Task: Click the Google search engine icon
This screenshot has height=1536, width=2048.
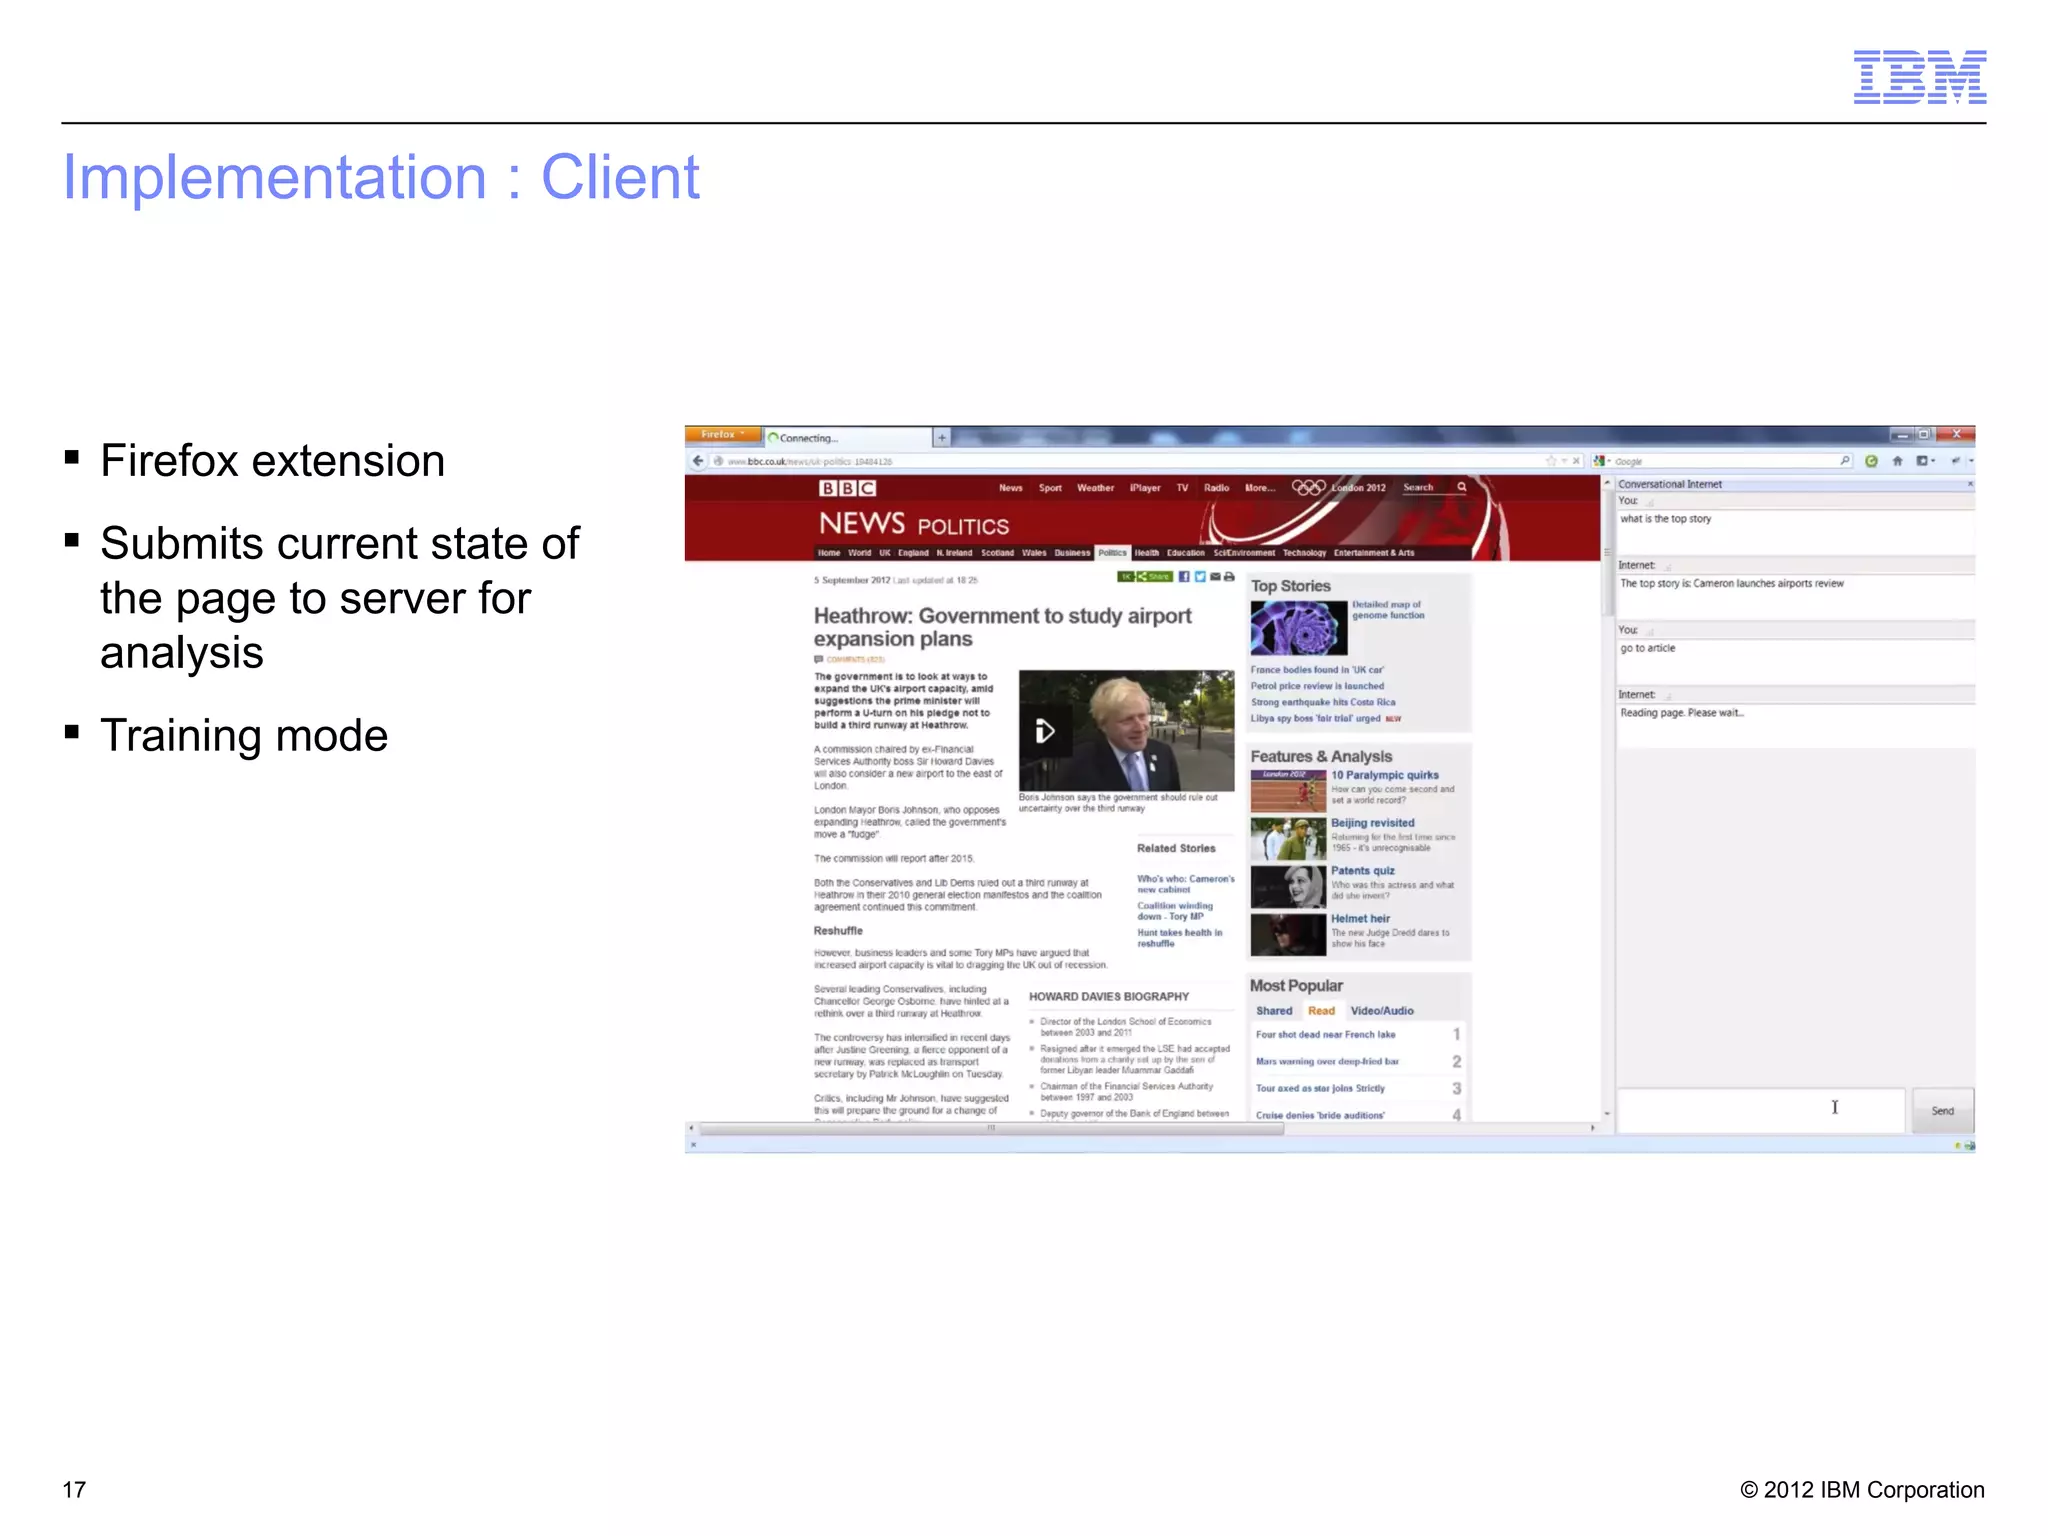Action: 1599,461
